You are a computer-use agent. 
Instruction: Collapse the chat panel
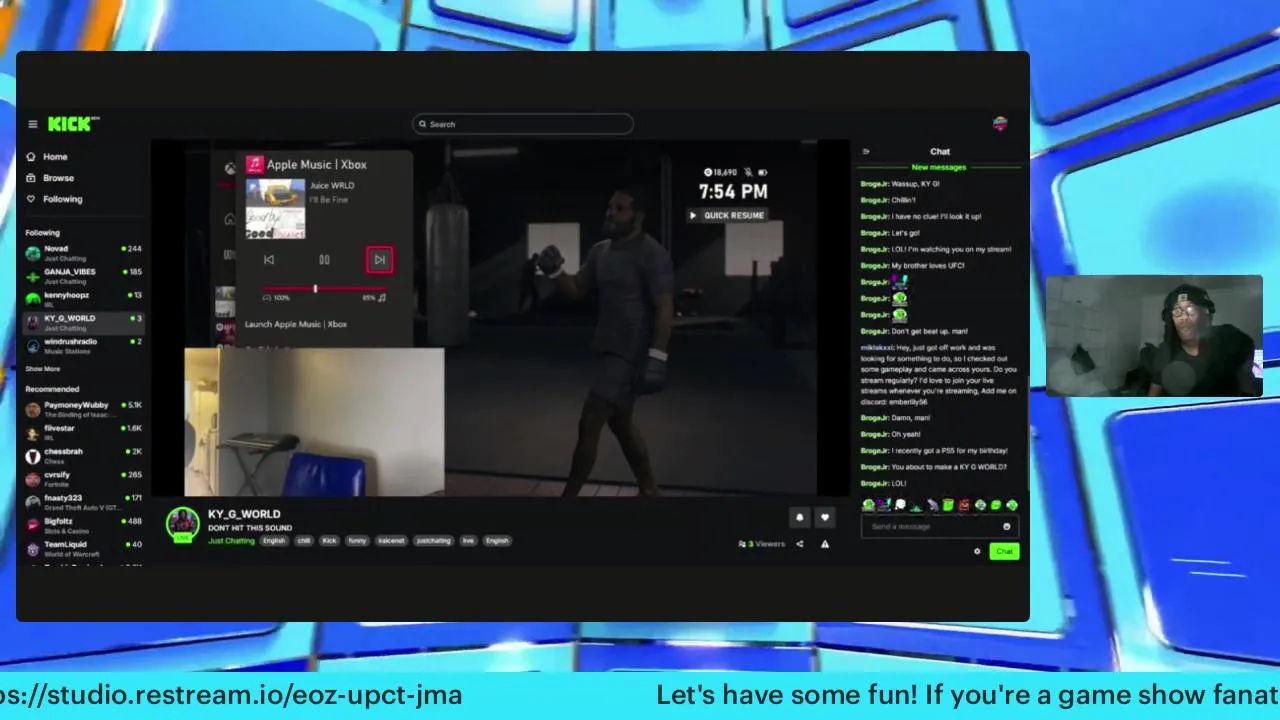click(x=866, y=152)
